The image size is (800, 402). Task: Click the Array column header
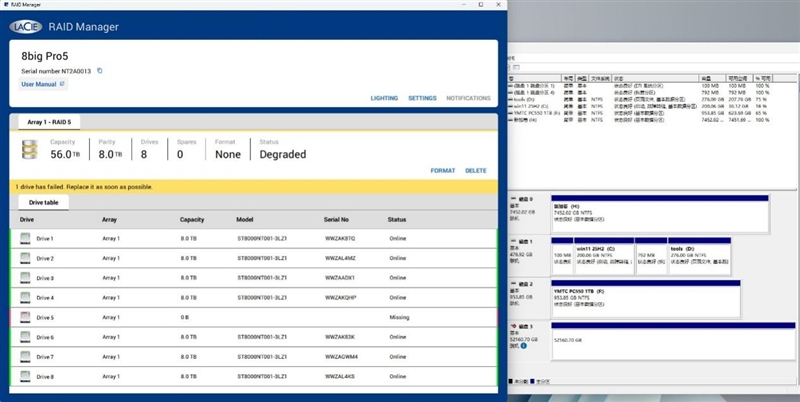(x=109, y=219)
